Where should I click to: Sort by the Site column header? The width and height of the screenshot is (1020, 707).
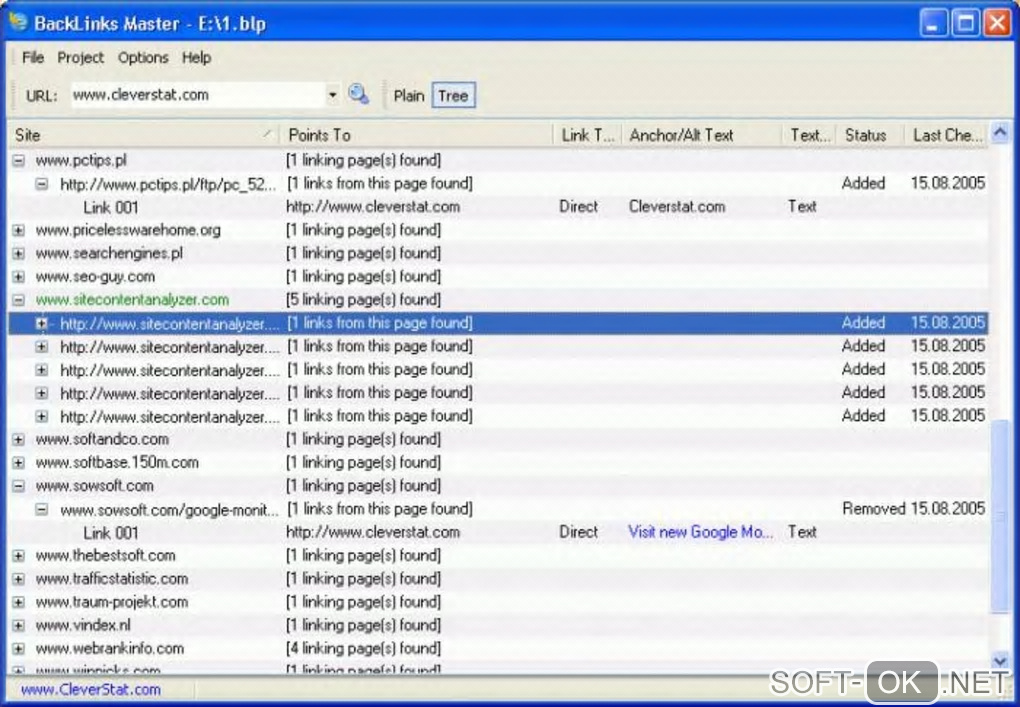click(x=143, y=135)
